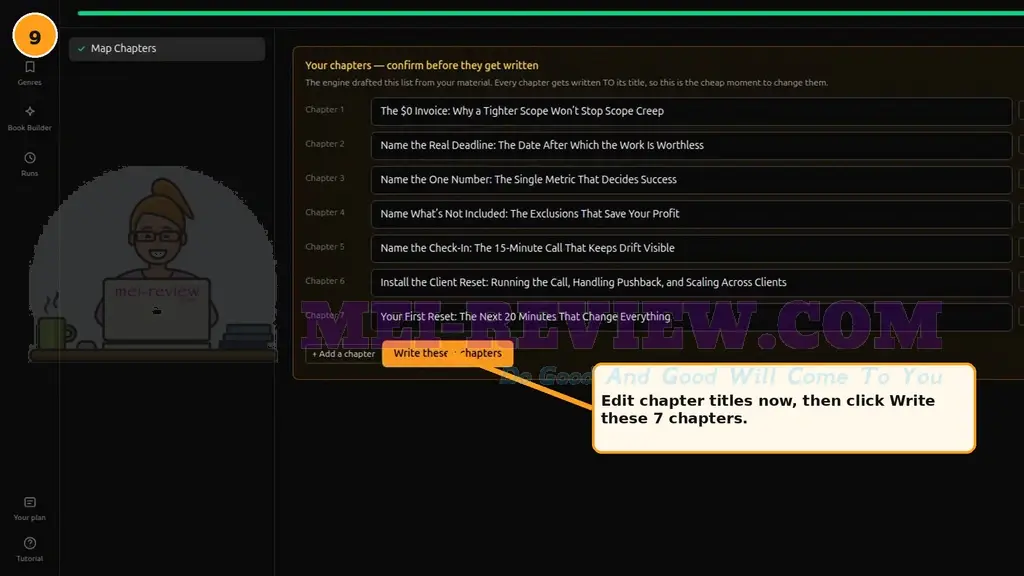Viewport: 1024px width, 576px height.
Task: Click the 'Chapter 5' row label
Action: [x=325, y=247]
